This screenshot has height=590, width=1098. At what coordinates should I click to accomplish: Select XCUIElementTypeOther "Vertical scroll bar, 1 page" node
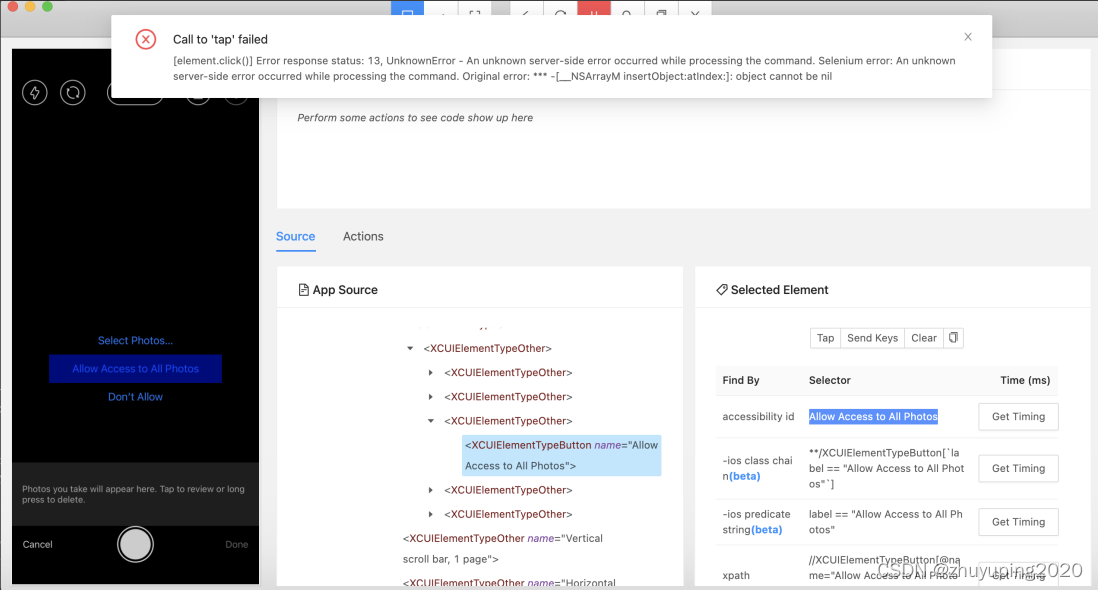point(503,549)
